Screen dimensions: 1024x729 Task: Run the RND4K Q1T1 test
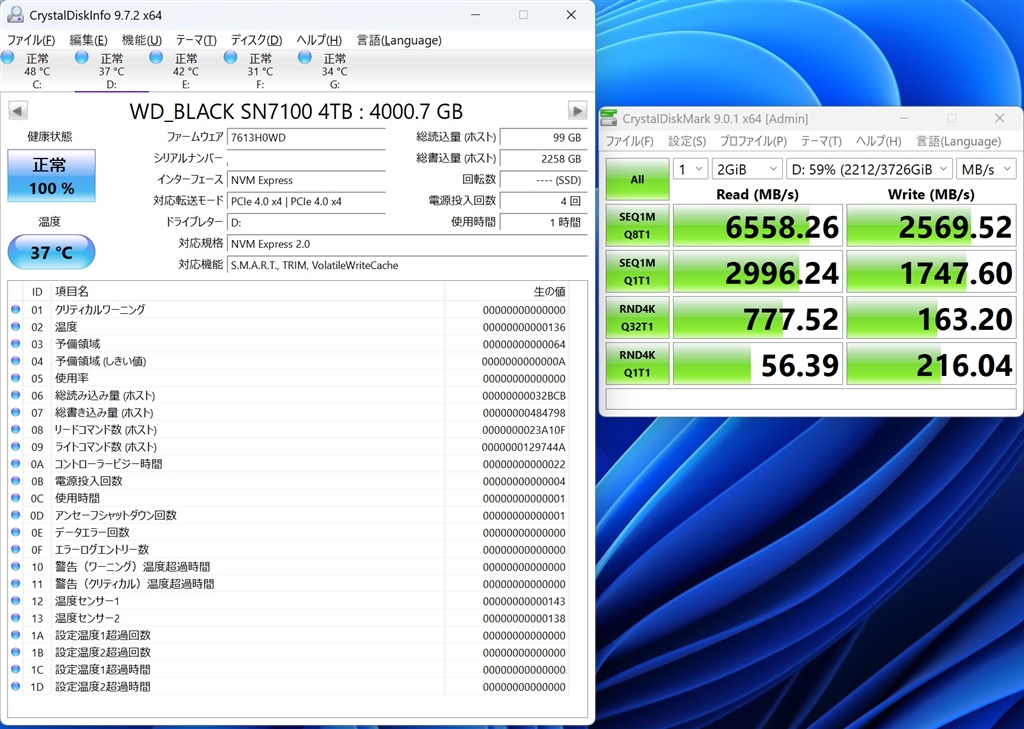coord(637,364)
